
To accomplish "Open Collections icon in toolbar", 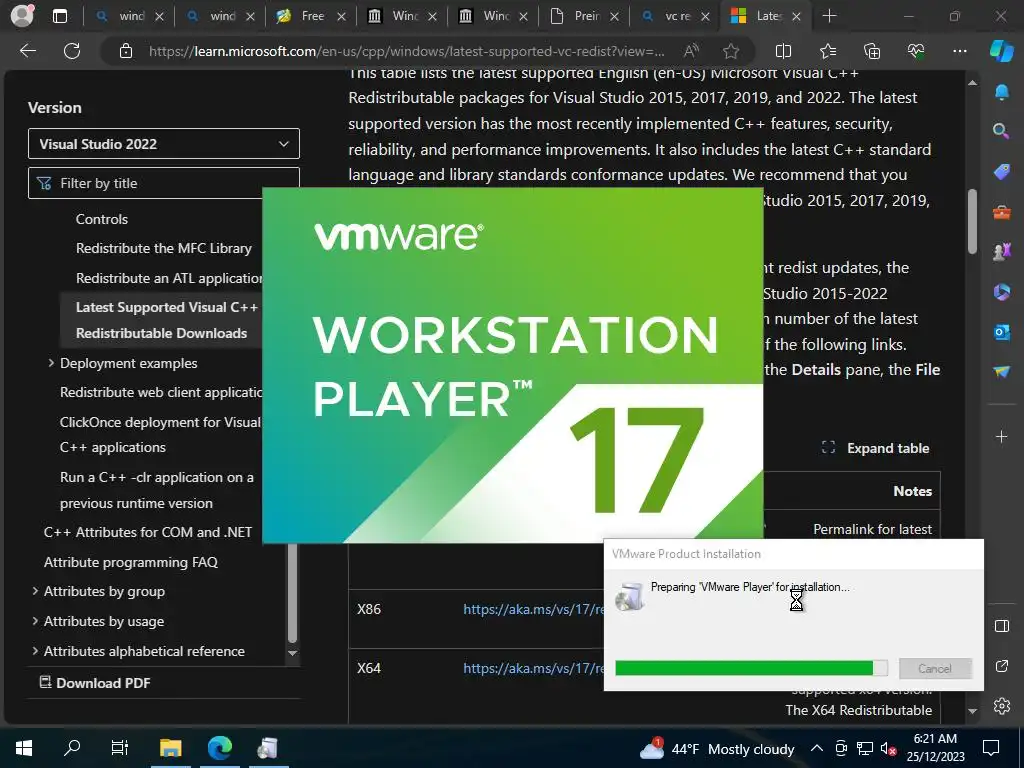I will [x=872, y=51].
